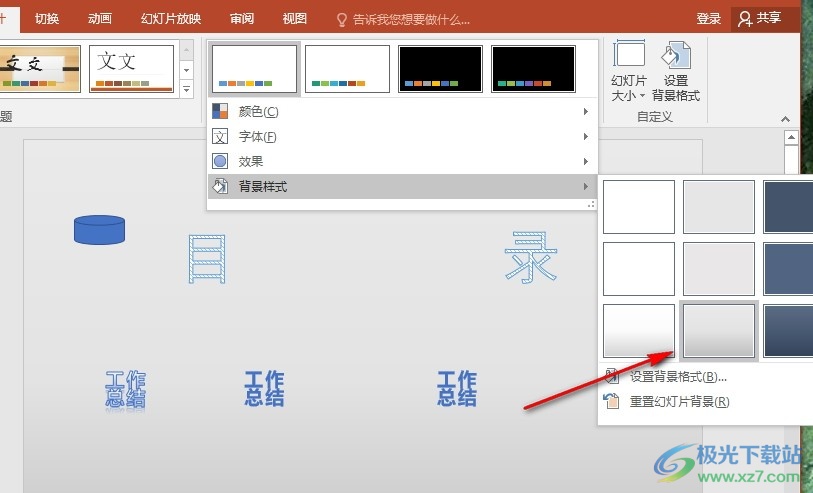This screenshot has width=813, height=493.
Task: Click the 重置幻灯片背景 icon
Action: click(x=612, y=401)
